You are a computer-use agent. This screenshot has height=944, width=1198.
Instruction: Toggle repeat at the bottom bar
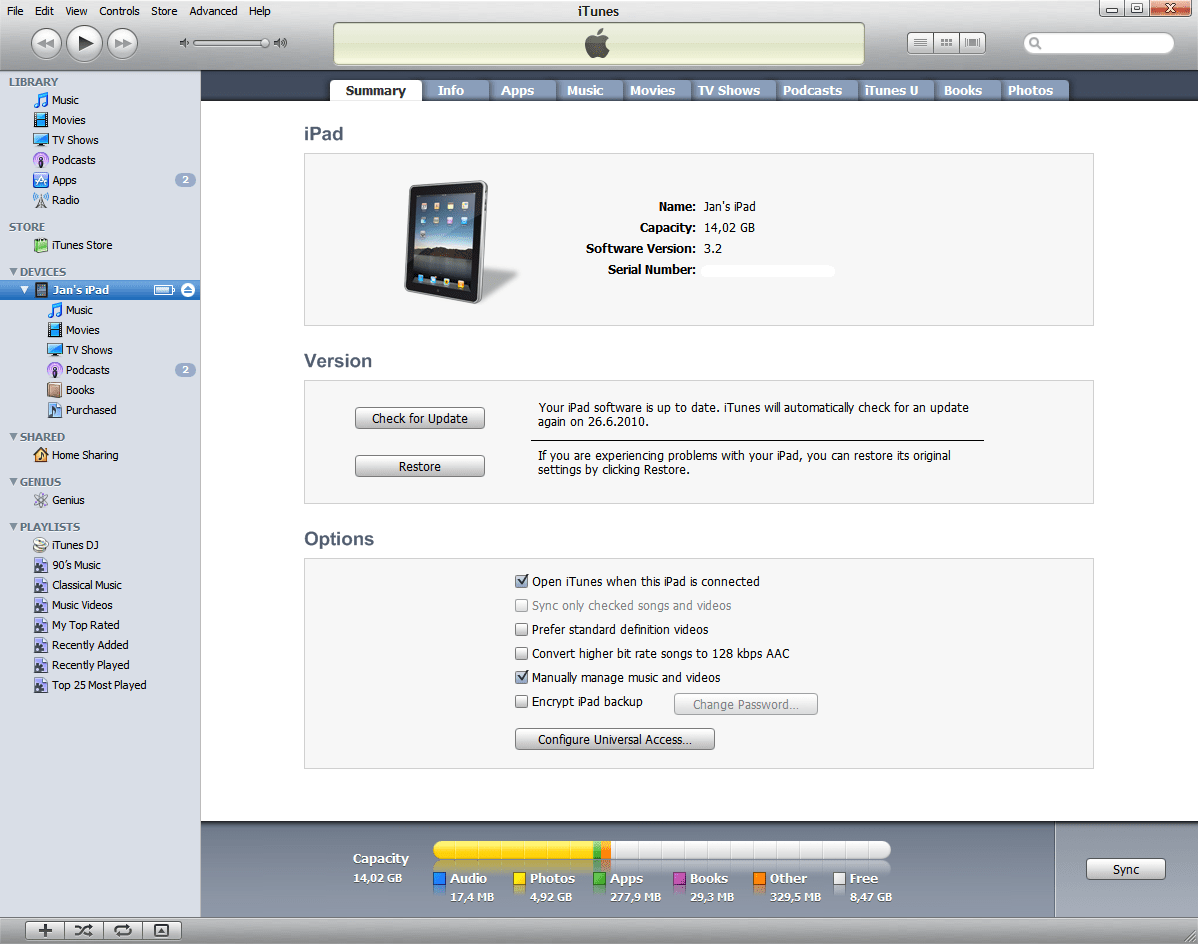[123, 929]
